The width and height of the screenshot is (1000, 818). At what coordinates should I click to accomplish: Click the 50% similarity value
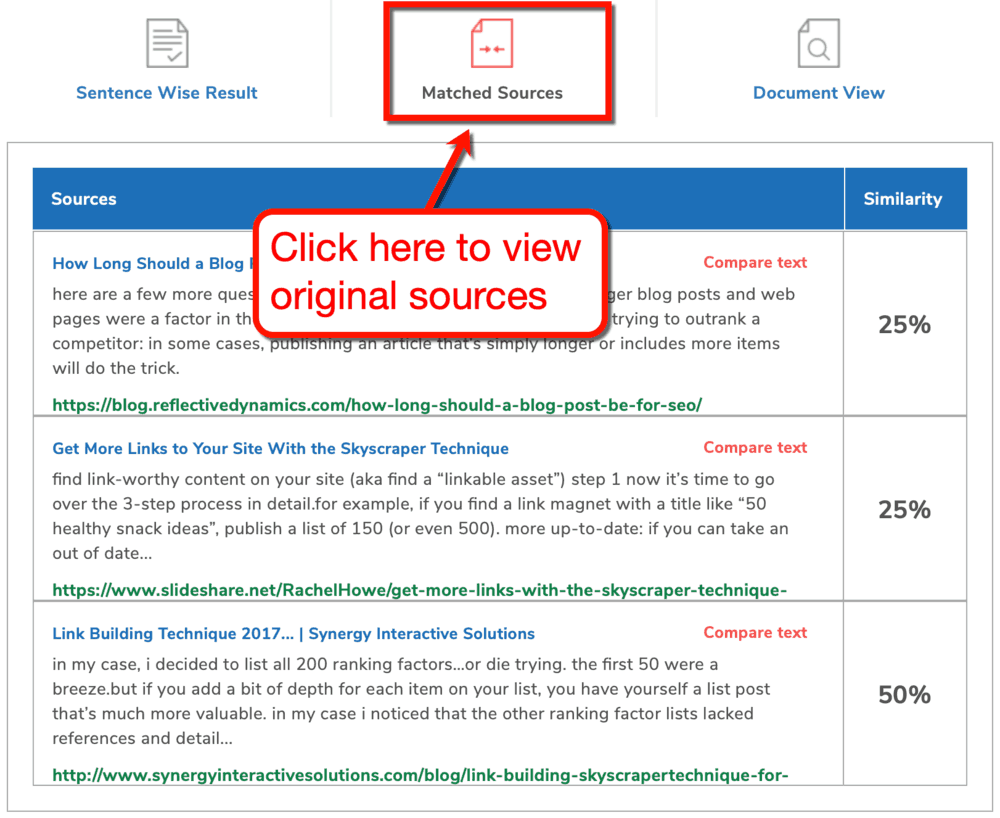905,694
